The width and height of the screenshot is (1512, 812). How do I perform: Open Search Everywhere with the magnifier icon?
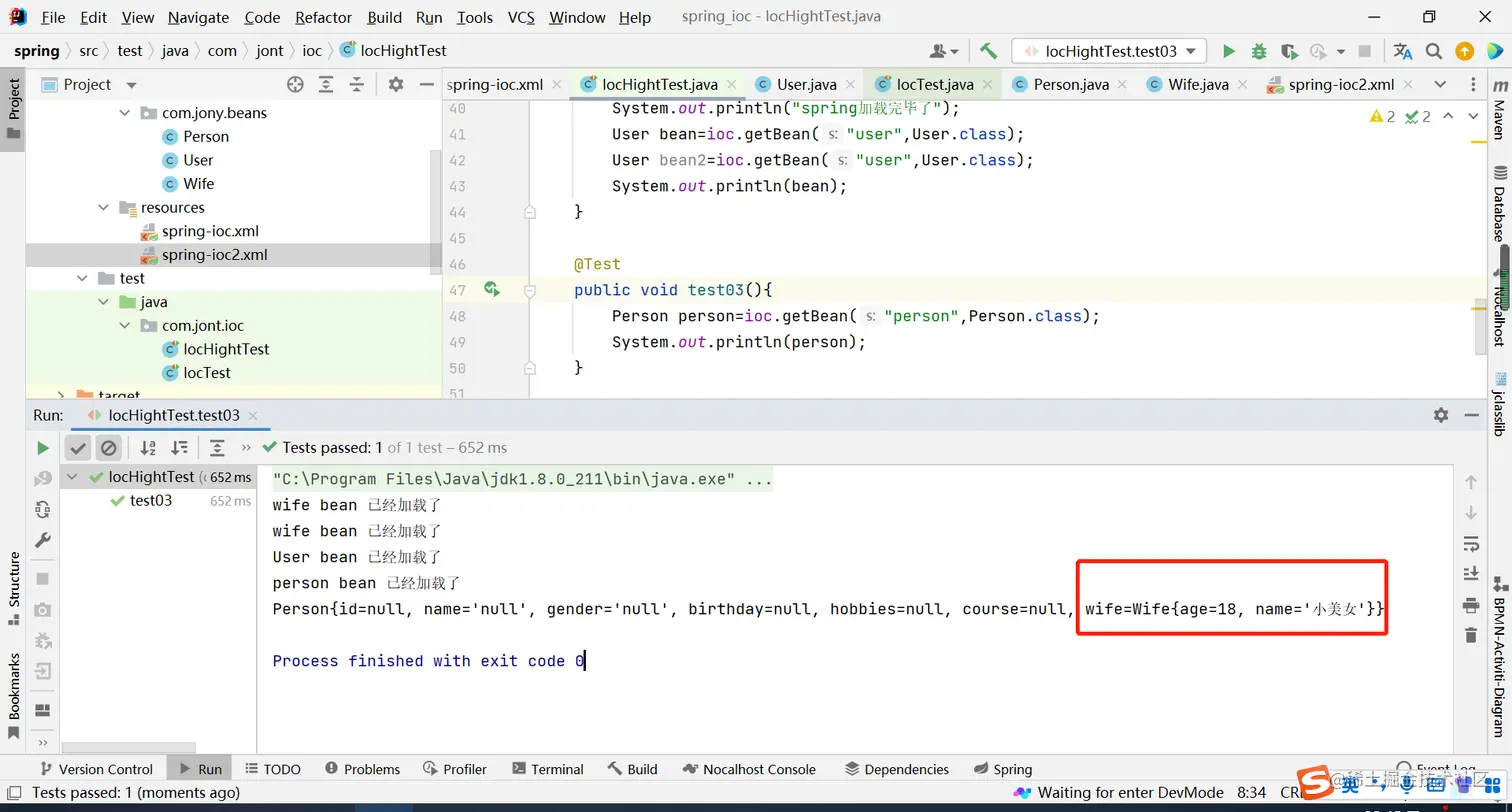pos(1433,51)
